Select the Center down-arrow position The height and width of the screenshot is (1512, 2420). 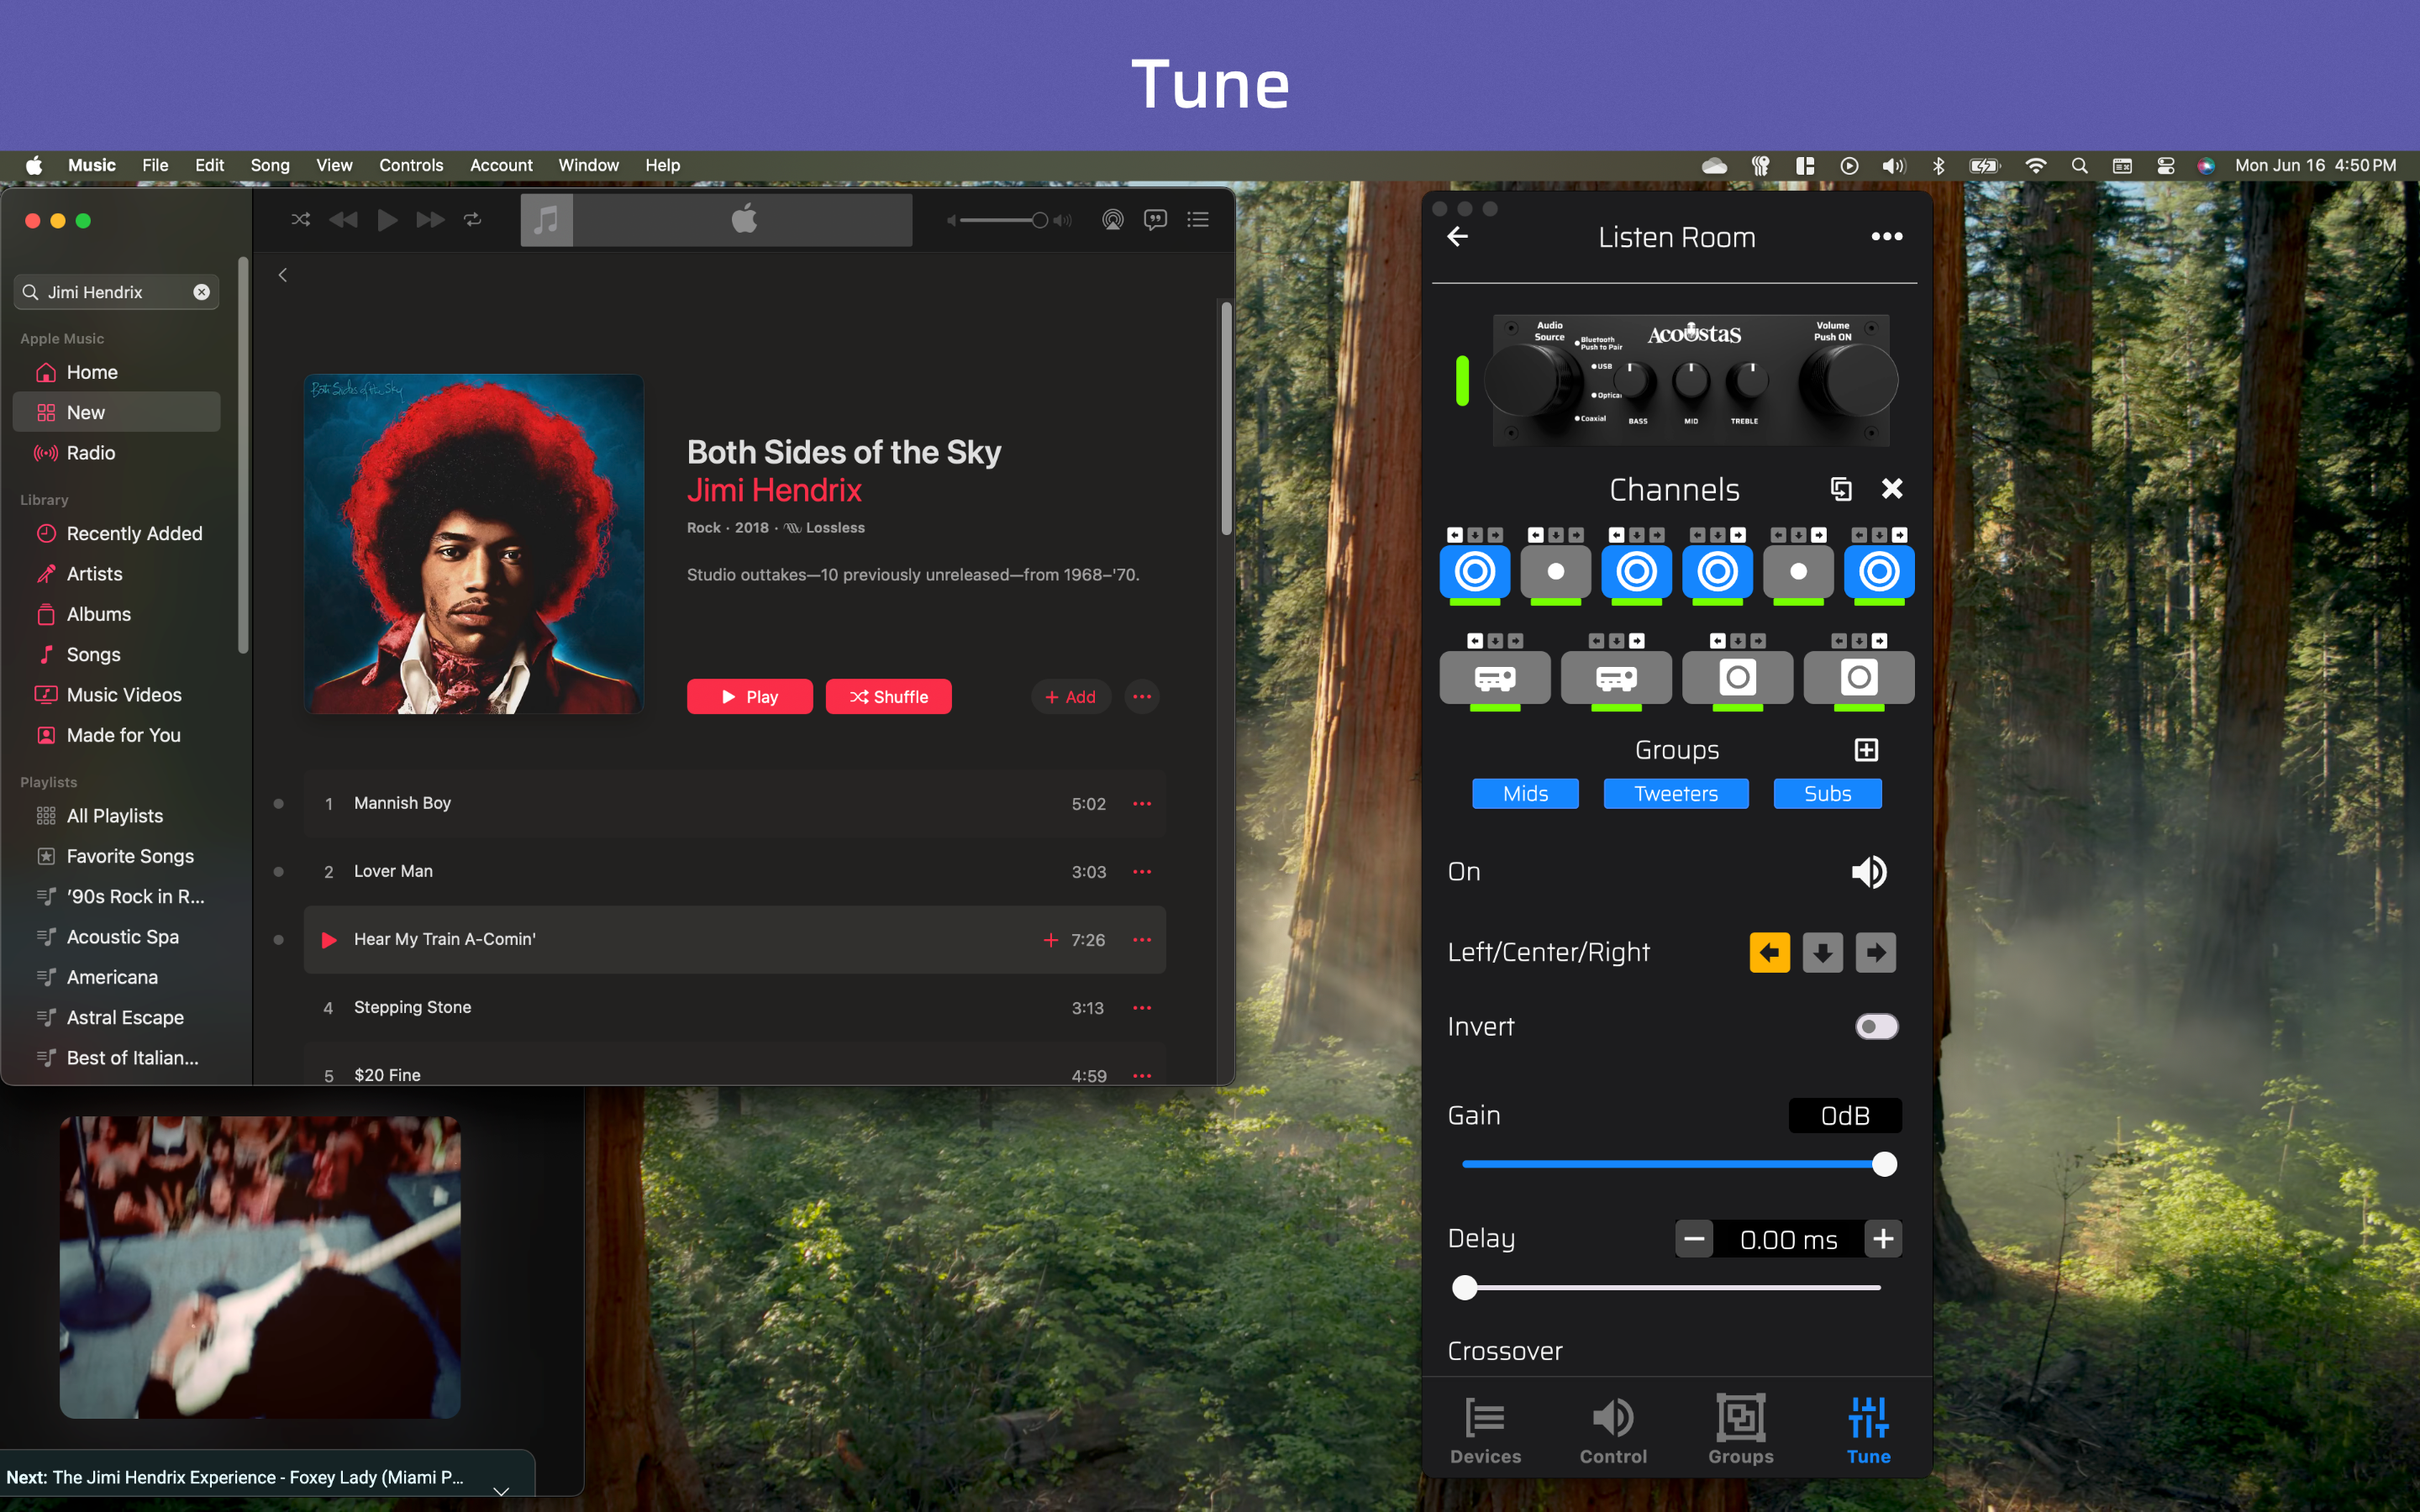[1822, 953]
